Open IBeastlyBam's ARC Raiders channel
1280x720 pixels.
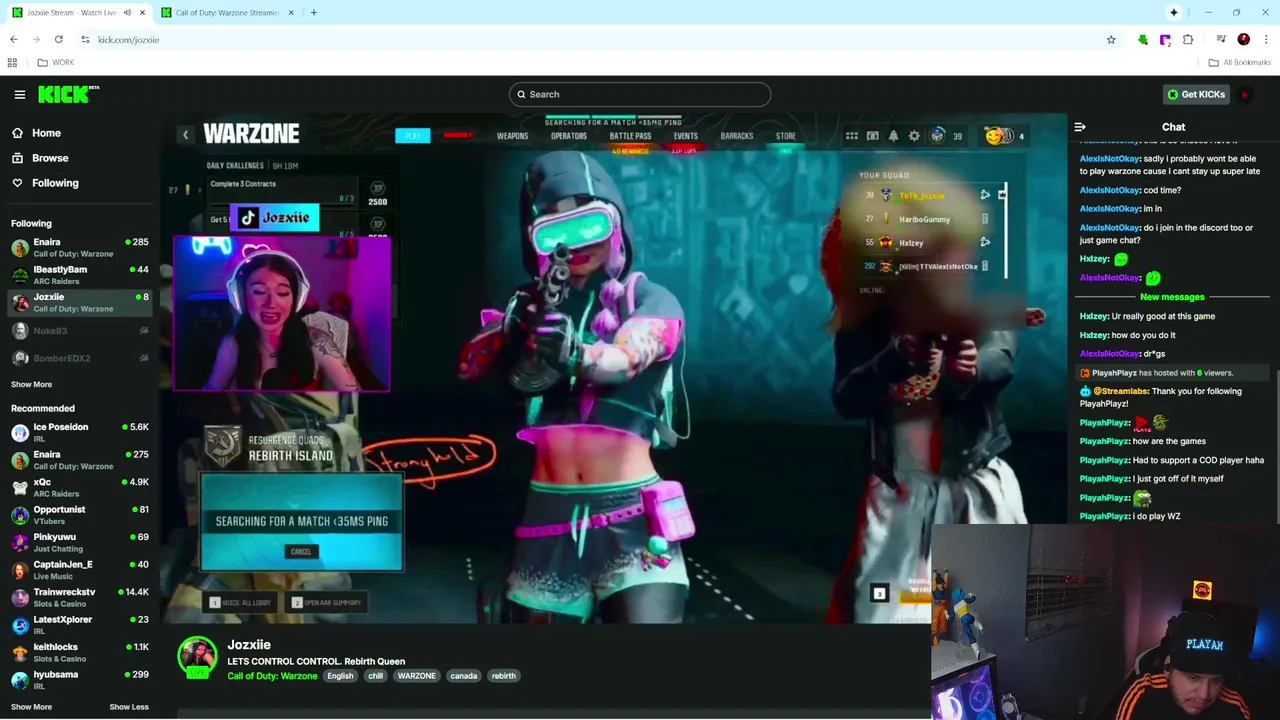[x=80, y=275]
